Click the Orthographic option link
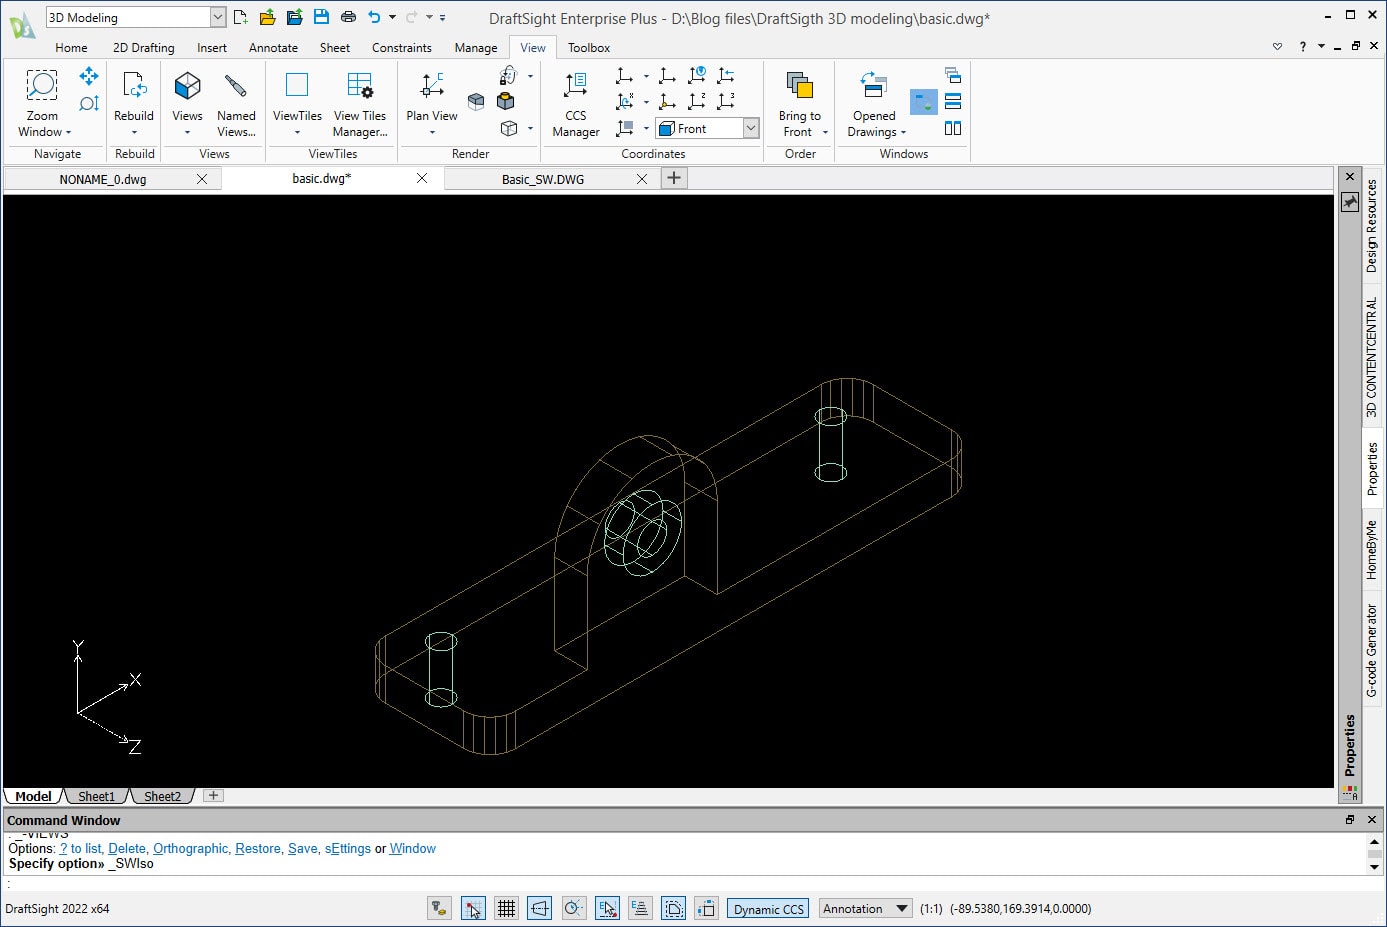Image resolution: width=1387 pixels, height=927 pixels. pyautogui.click(x=191, y=848)
